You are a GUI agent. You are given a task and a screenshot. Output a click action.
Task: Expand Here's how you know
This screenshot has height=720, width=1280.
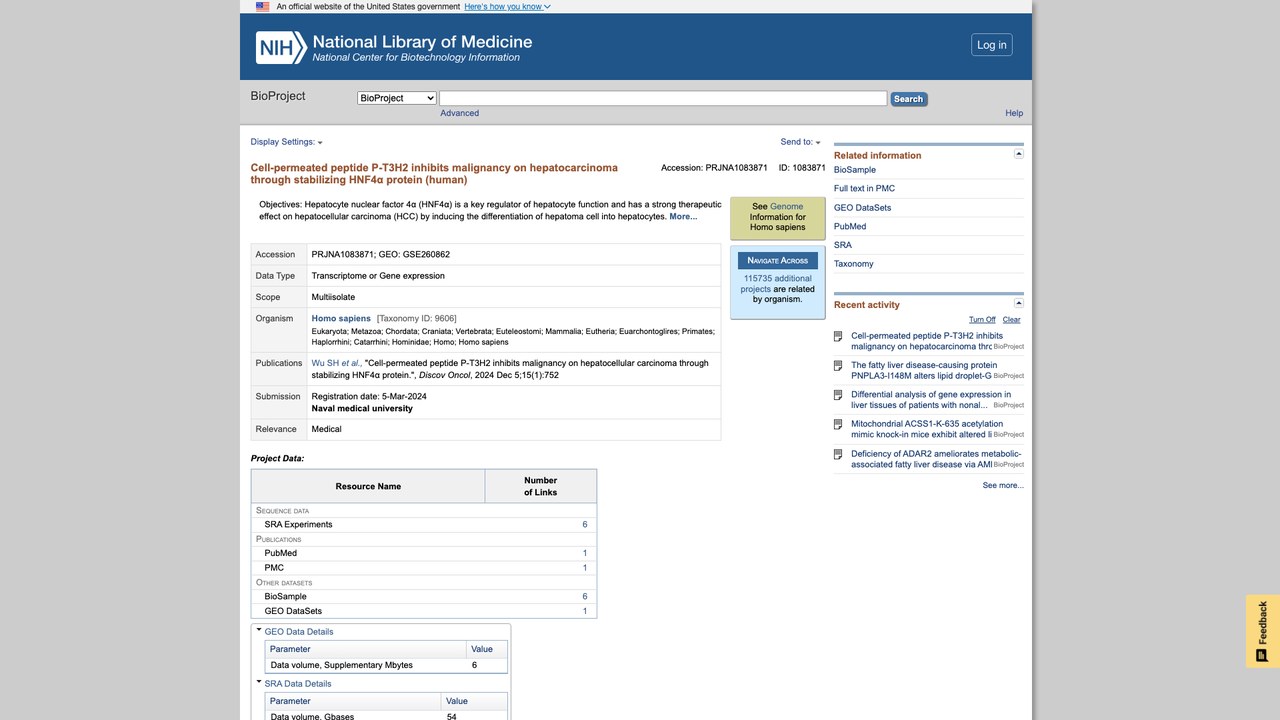tap(507, 6)
